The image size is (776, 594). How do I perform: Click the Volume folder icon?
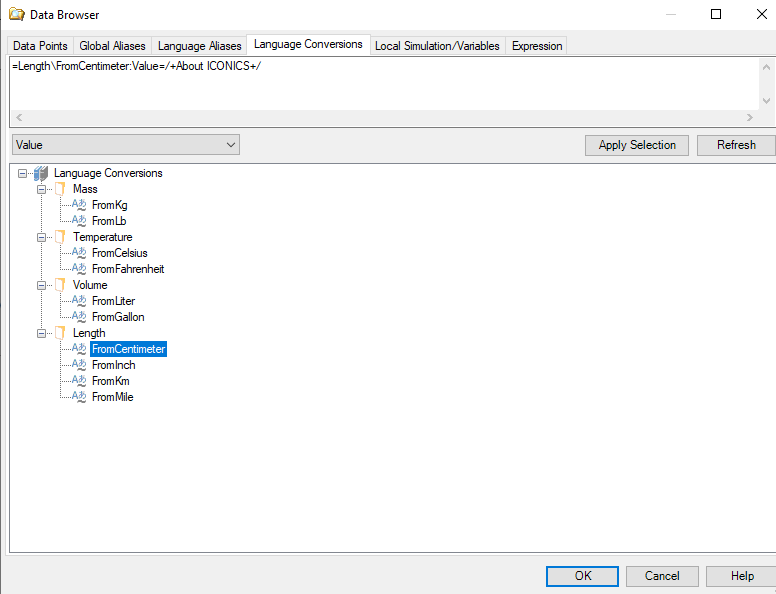pos(61,285)
